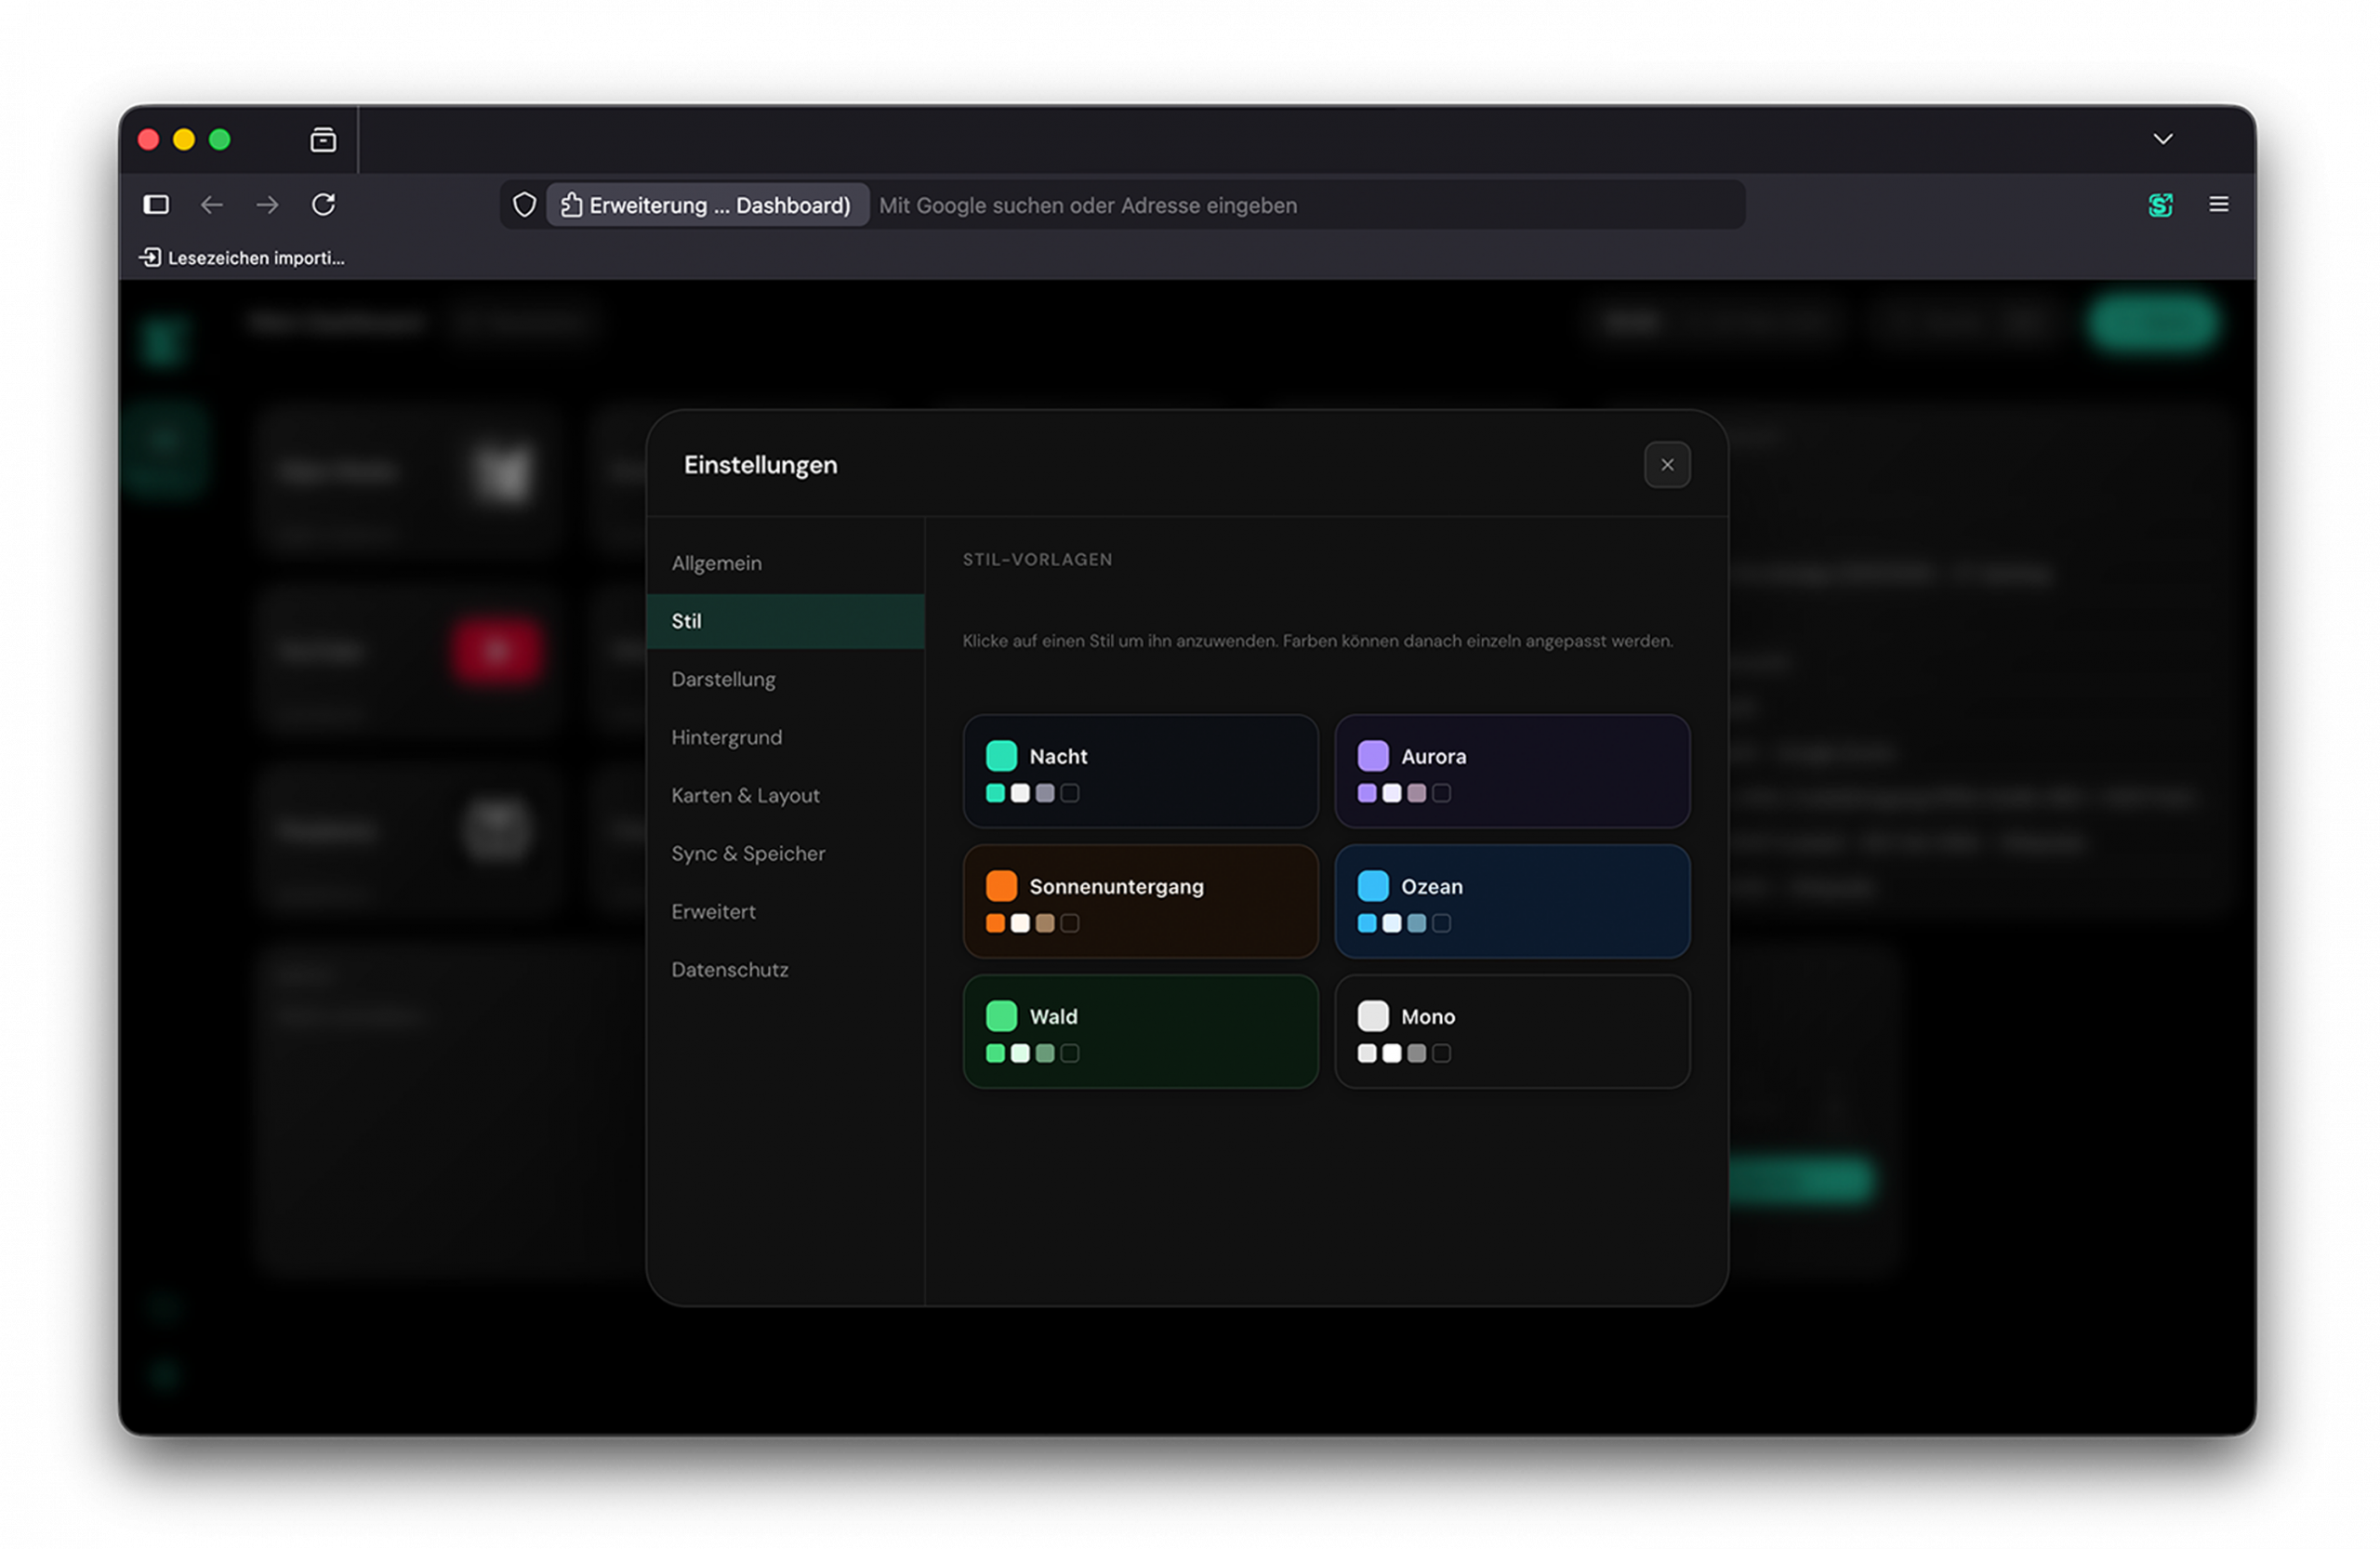Image resolution: width=2380 pixels, height=1549 pixels.
Task: Reload the current page
Action: 323,204
